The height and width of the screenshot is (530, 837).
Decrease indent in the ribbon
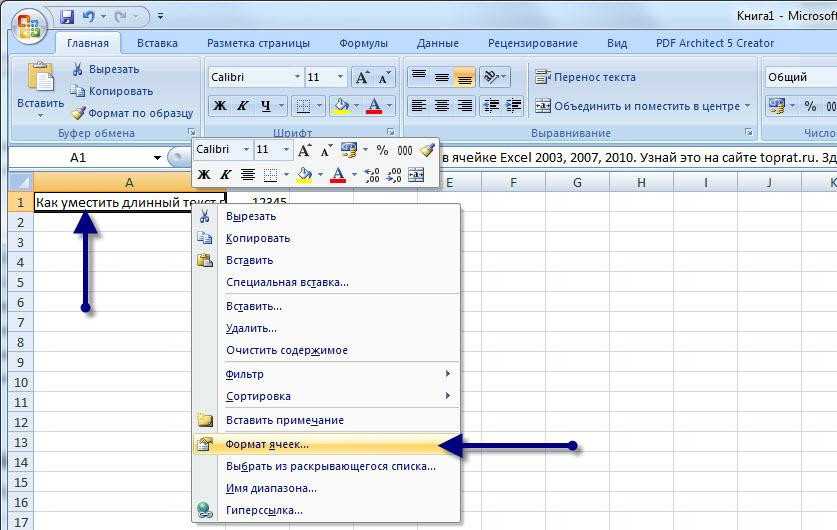(x=491, y=106)
